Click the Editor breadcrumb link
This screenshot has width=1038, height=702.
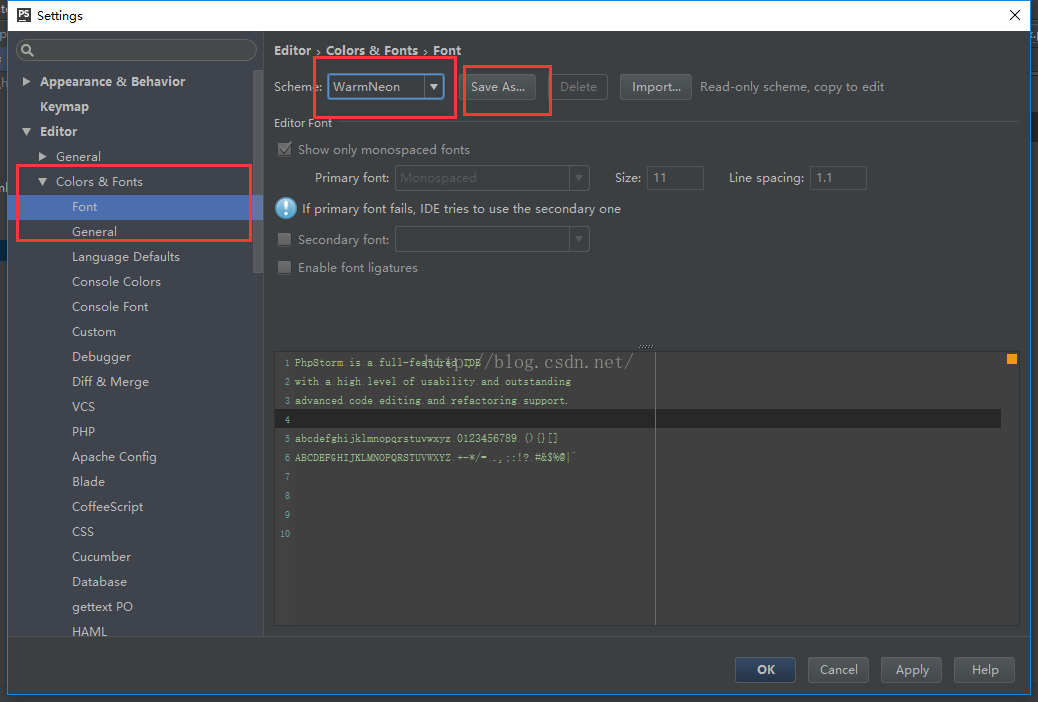pyautogui.click(x=293, y=50)
